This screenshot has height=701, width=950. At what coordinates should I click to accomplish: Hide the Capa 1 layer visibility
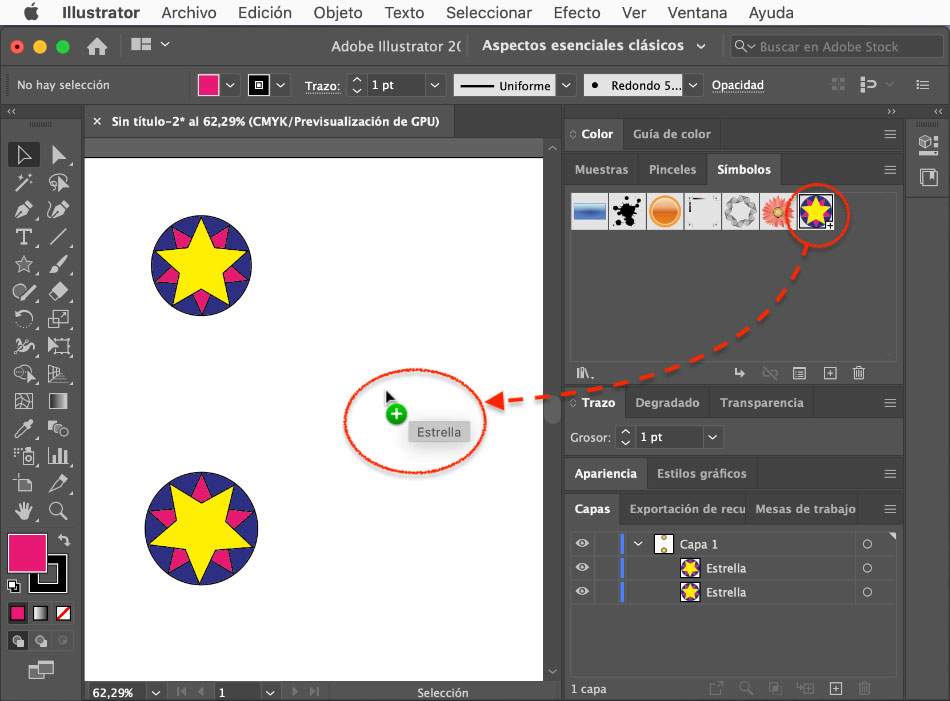tap(581, 544)
